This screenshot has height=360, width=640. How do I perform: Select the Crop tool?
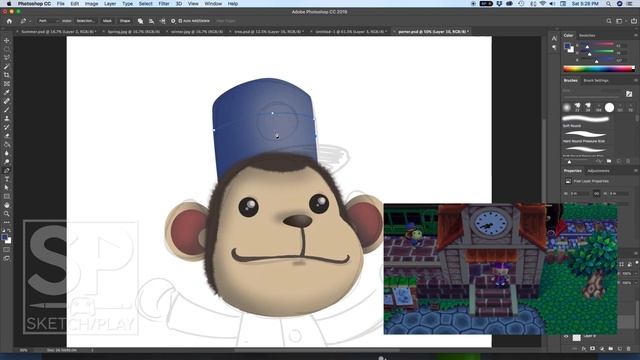tap(7, 75)
